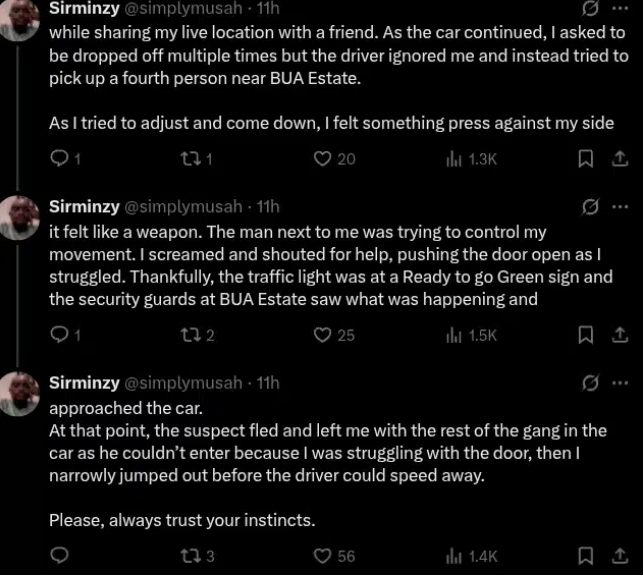Open the more menu on the last tweet
Screen dimensions: 643x578
(x=620, y=383)
